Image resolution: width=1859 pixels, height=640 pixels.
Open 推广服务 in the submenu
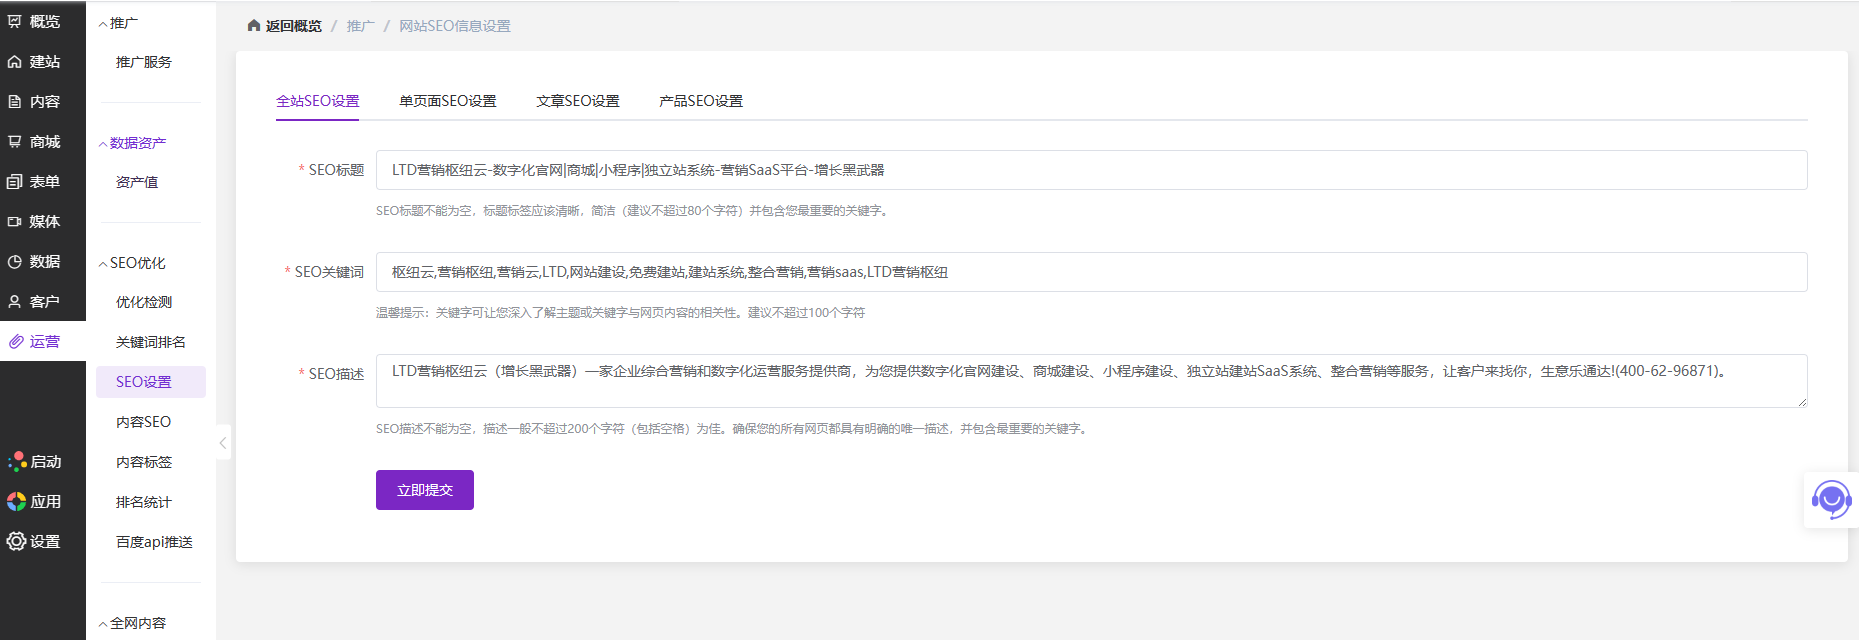tap(144, 62)
